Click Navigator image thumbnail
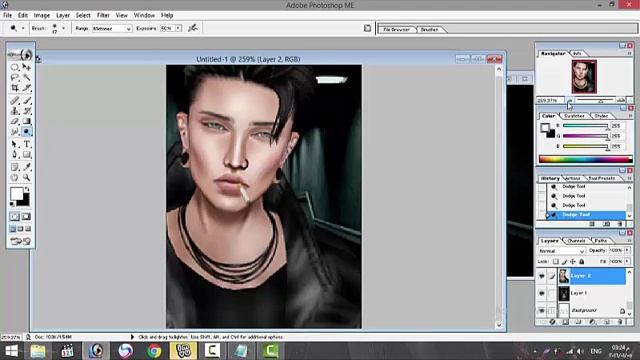Screen dimensions: 640x360 click(x=584, y=76)
